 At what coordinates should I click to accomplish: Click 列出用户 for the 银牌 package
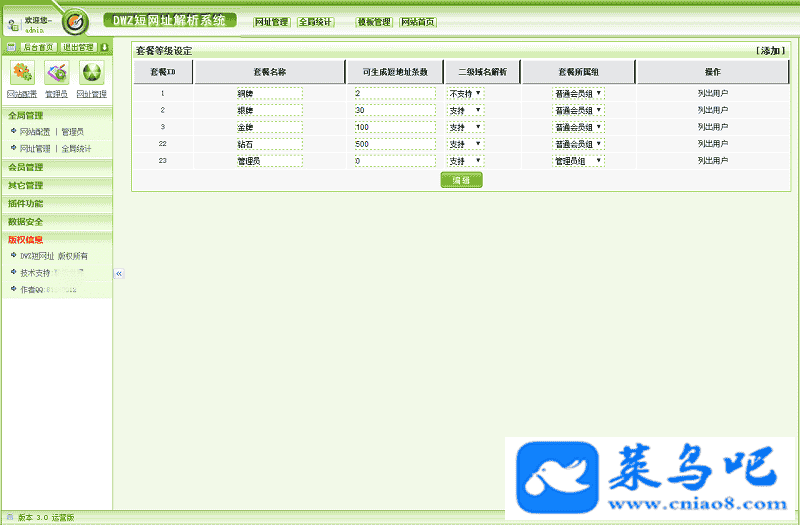click(713, 110)
